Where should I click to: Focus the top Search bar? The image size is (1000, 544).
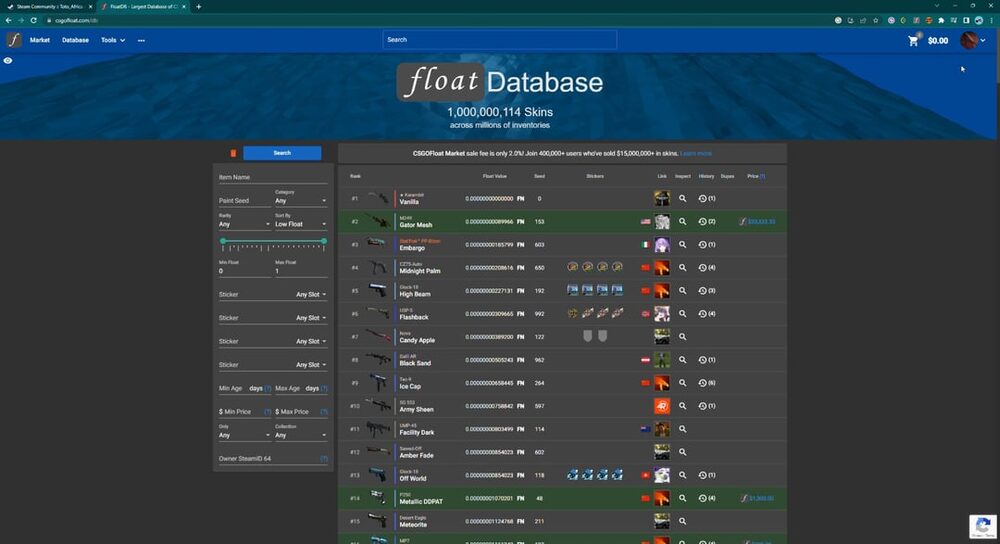[499, 40]
